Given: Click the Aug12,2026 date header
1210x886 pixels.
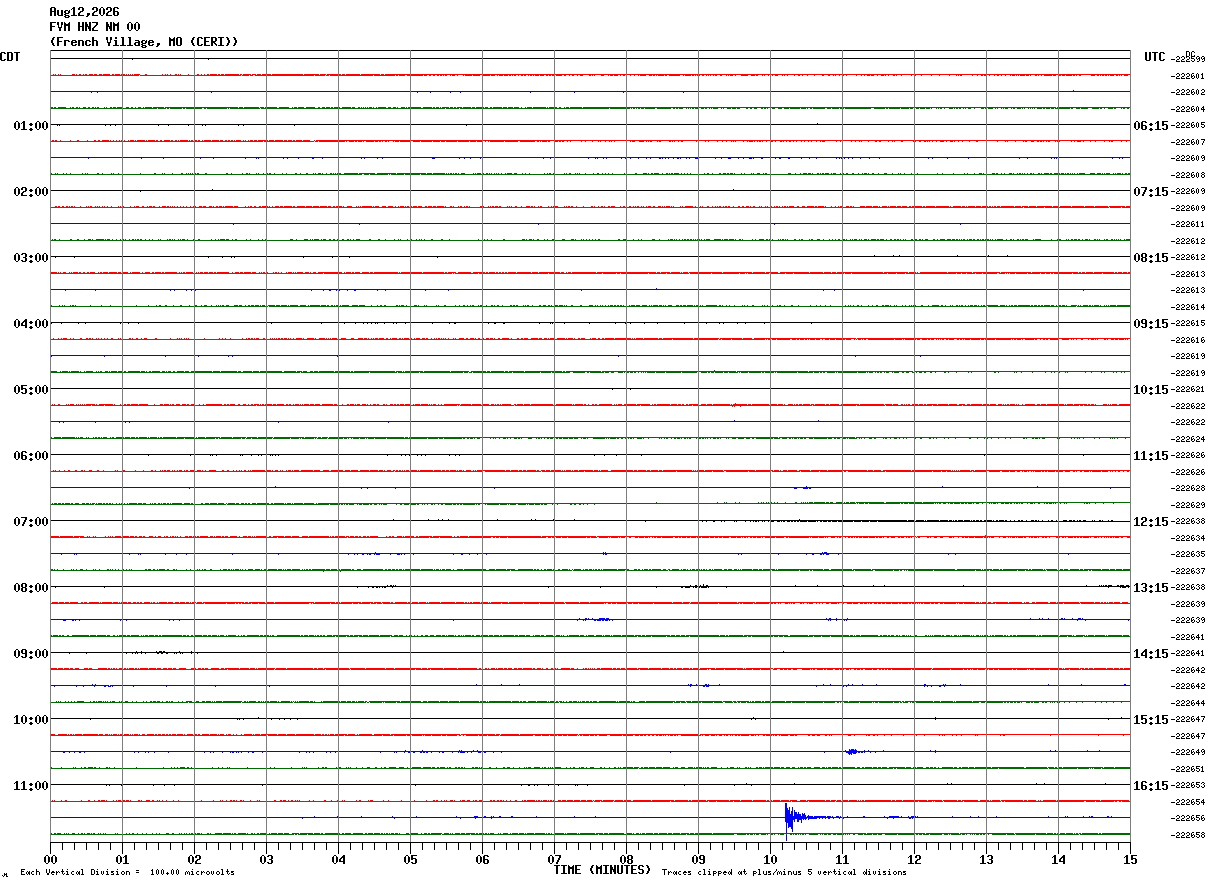Looking at the screenshot, I should 84,12.
